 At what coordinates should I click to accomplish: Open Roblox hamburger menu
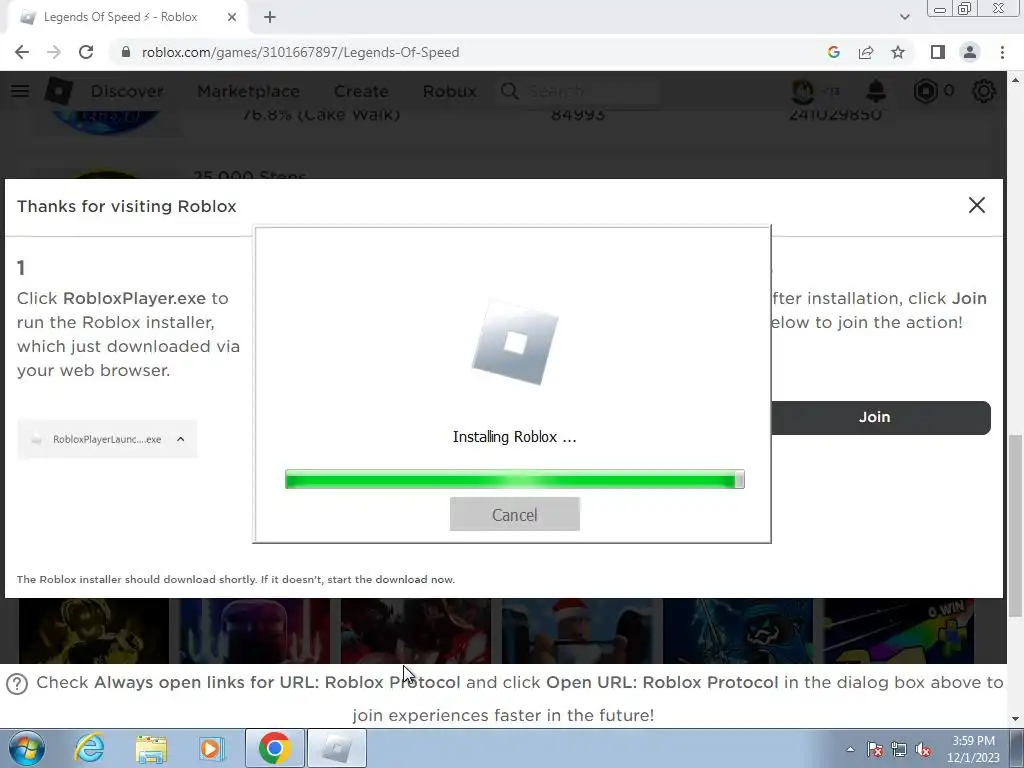tap(20, 91)
